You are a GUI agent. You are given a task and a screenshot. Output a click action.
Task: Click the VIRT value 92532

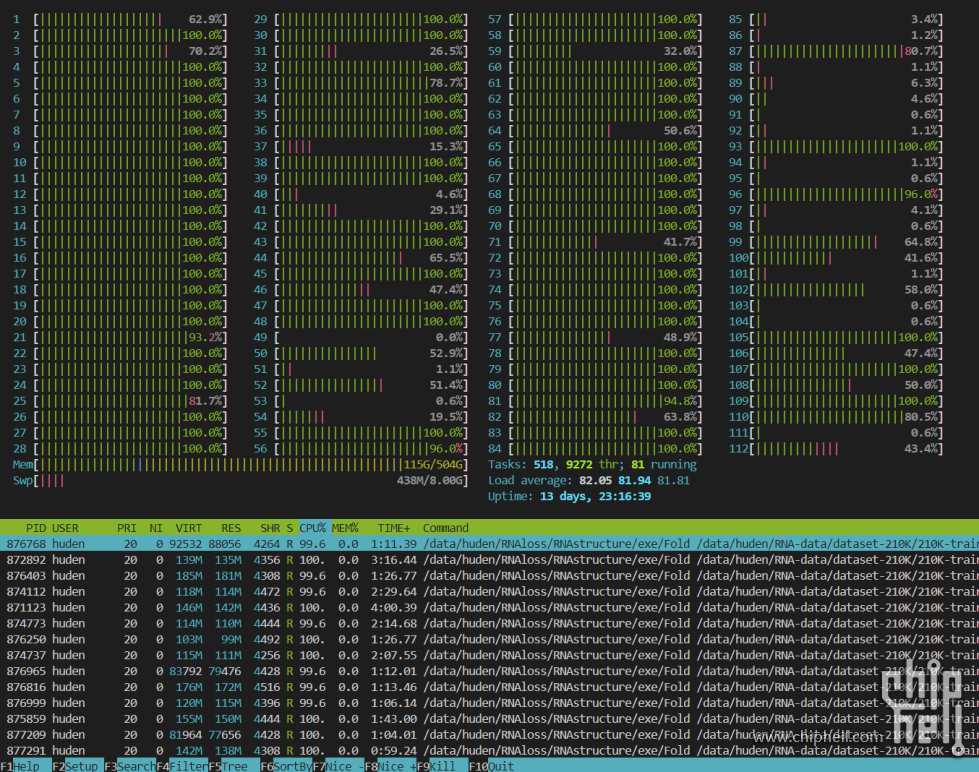tap(185, 544)
